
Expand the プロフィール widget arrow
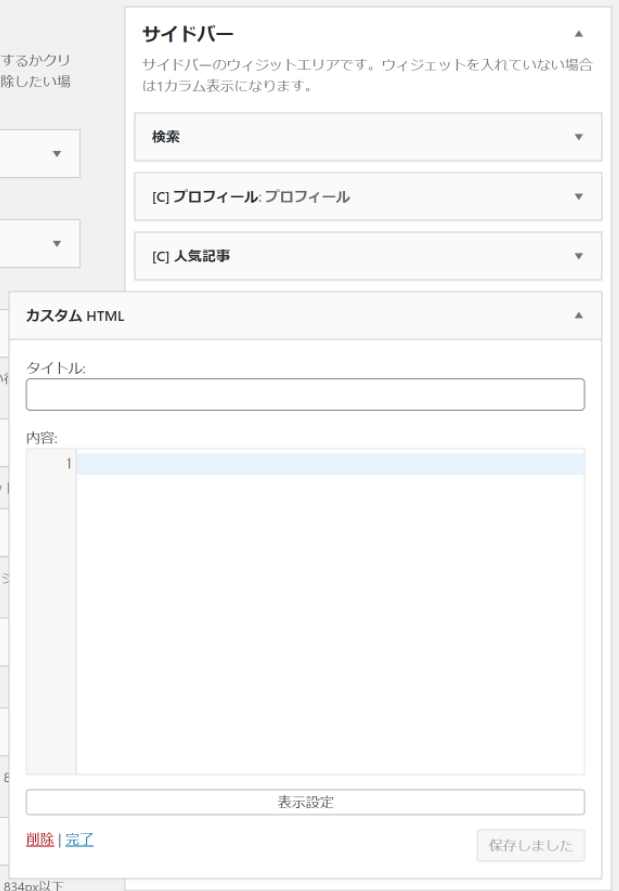click(x=579, y=197)
